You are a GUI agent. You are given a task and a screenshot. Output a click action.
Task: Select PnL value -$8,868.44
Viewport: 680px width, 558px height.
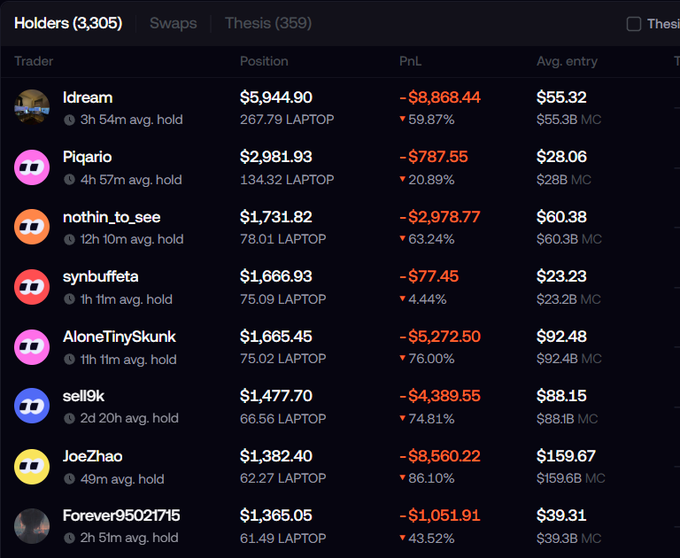coord(440,98)
